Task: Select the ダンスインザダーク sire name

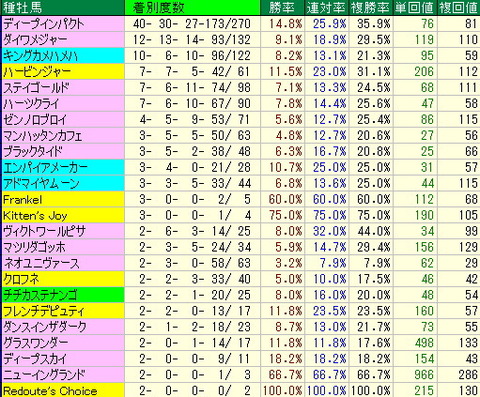Action: pos(45,327)
